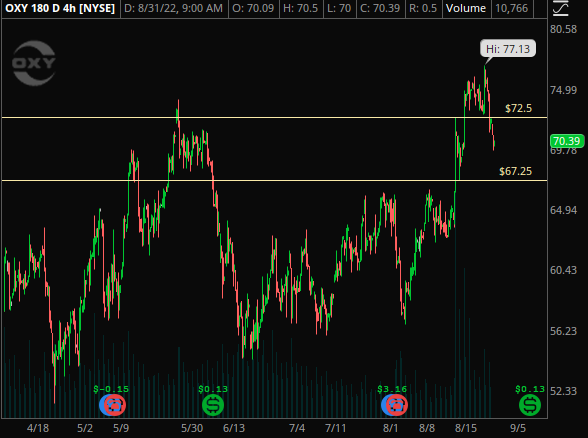Click the 5/30 date axis label
588x438 pixels.
pyautogui.click(x=192, y=428)
